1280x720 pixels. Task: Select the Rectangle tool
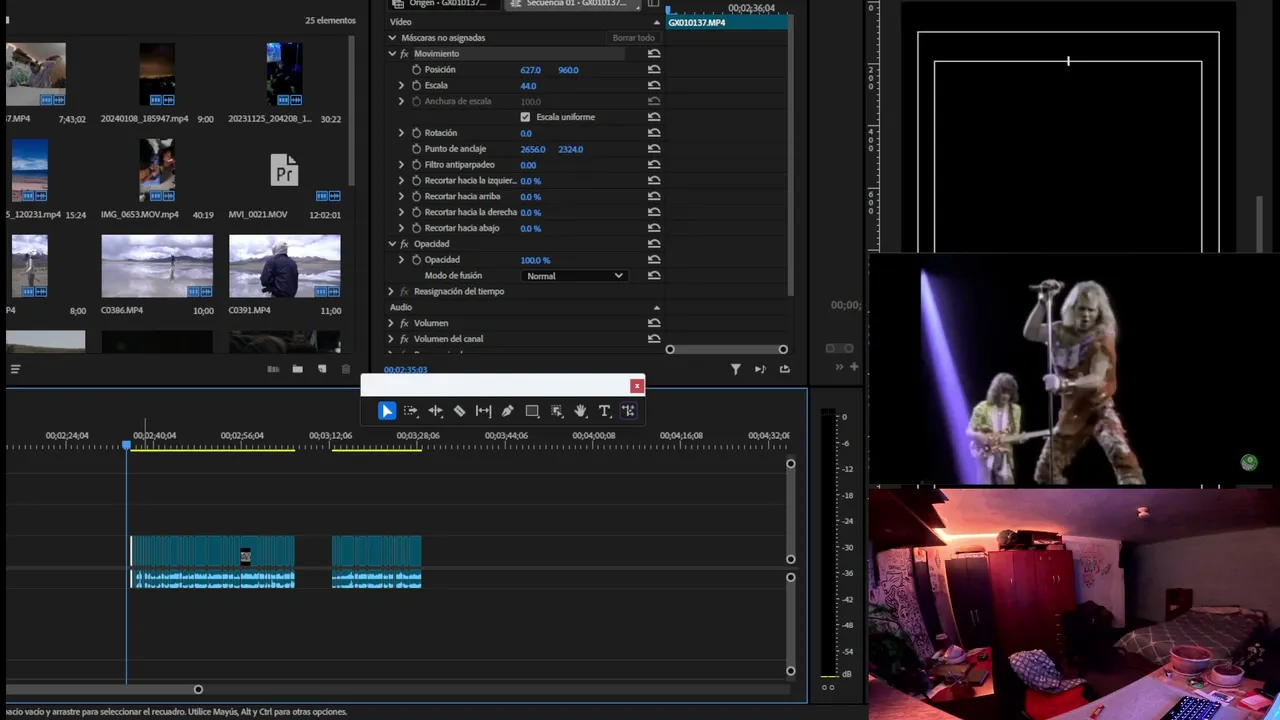(532, 411)
